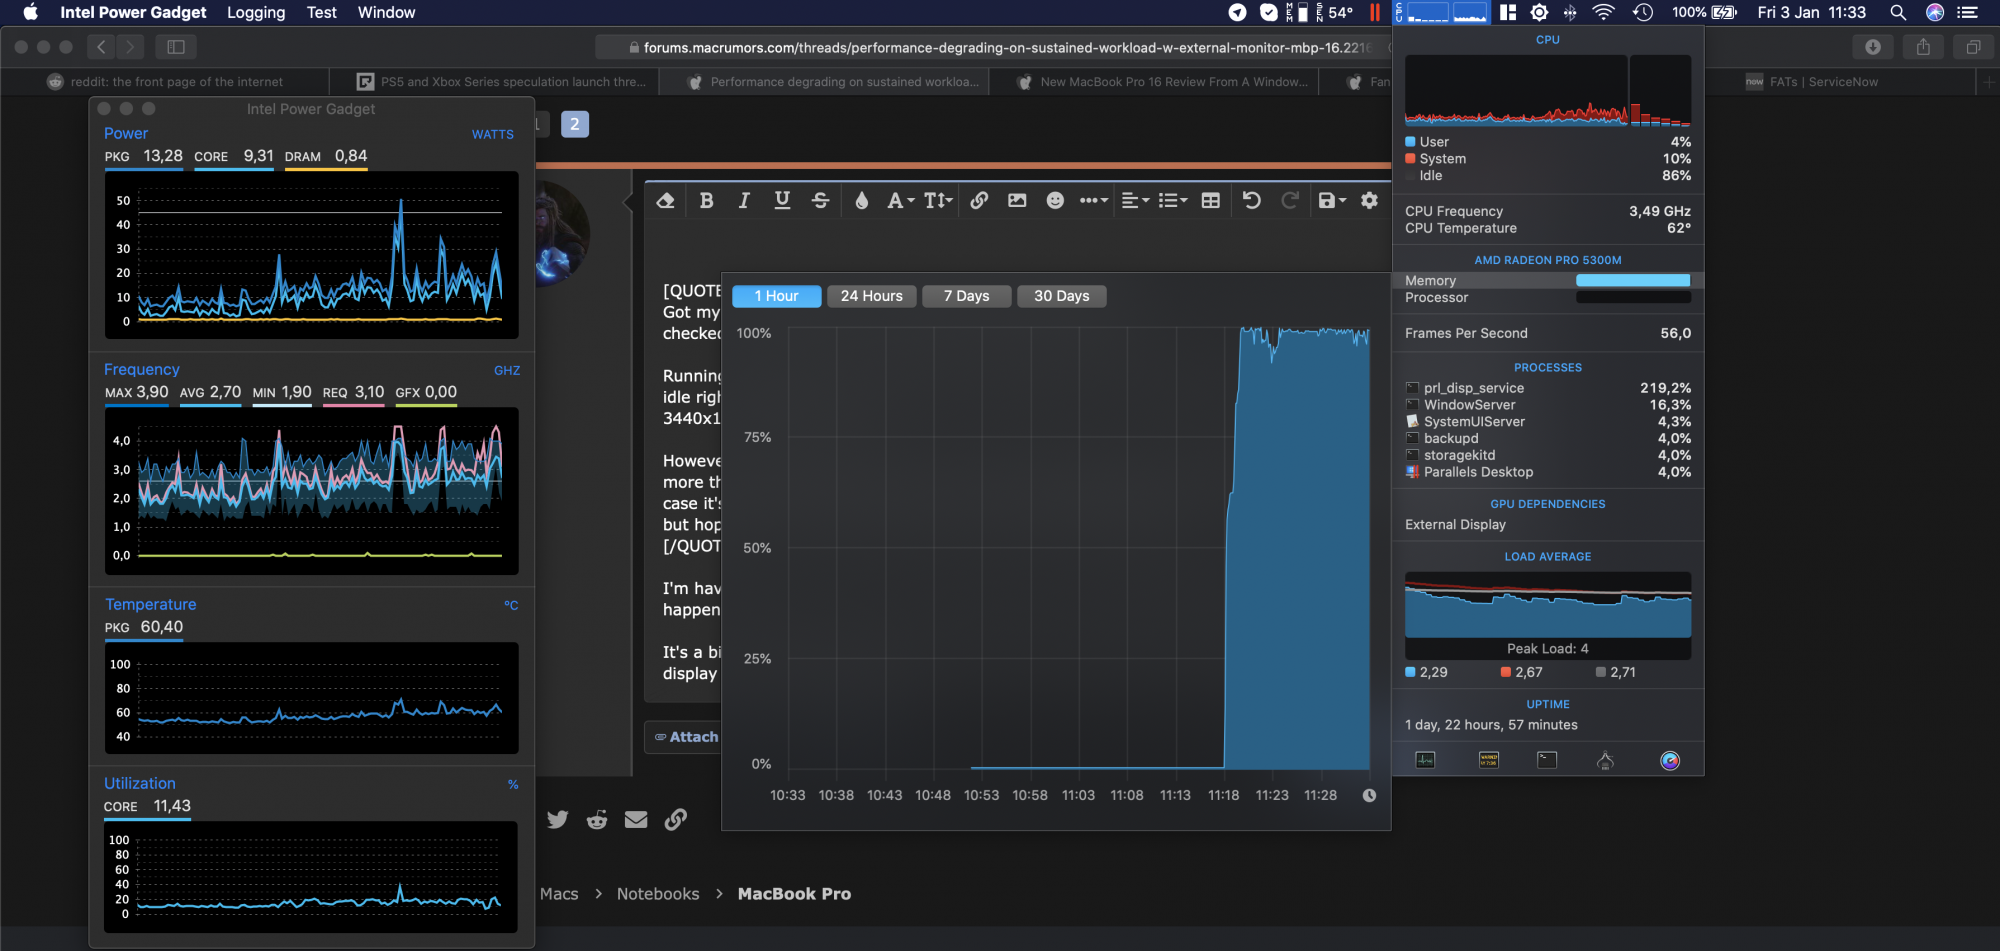Go to page 2 of the thread
This screenshot has width=2000, height=951.
click(x=575, y=124)
